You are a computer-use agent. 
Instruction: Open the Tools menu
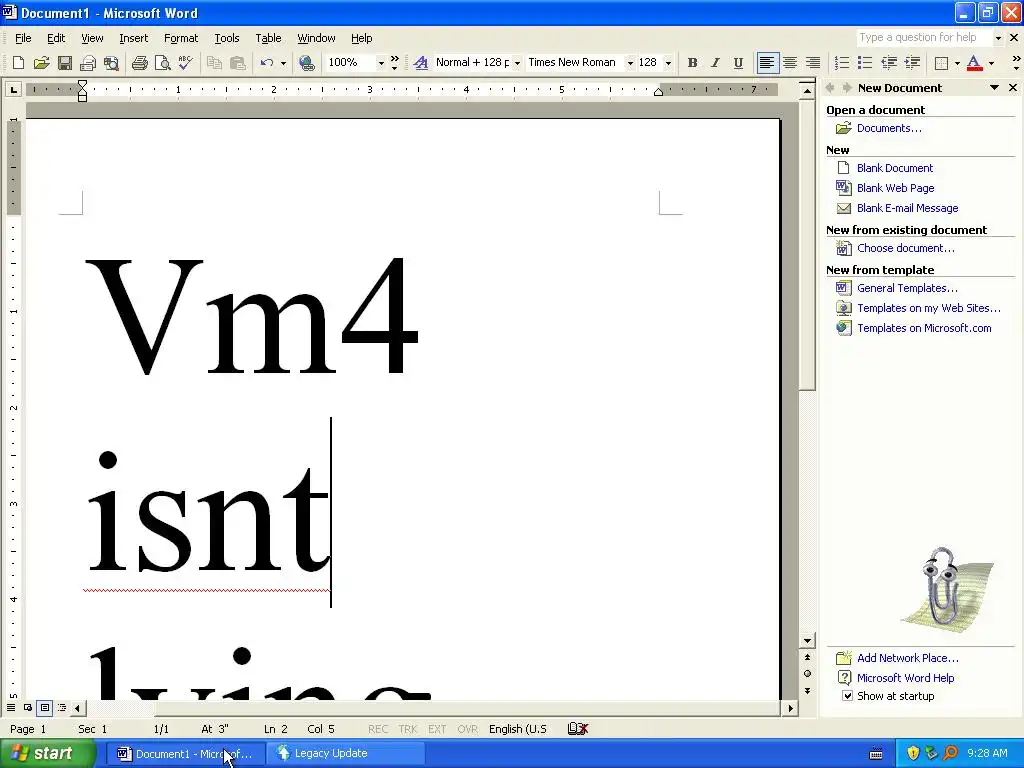pos(227,38)
